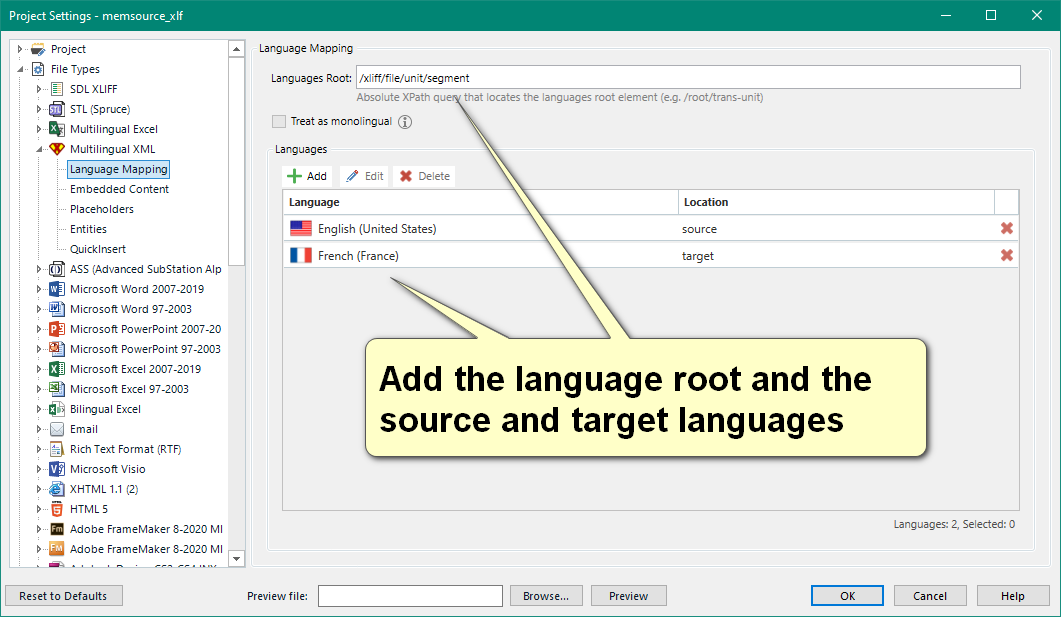Screen dimensions: 1061x617
Task: Expand the Project tree node
Action: pos(20,49)
